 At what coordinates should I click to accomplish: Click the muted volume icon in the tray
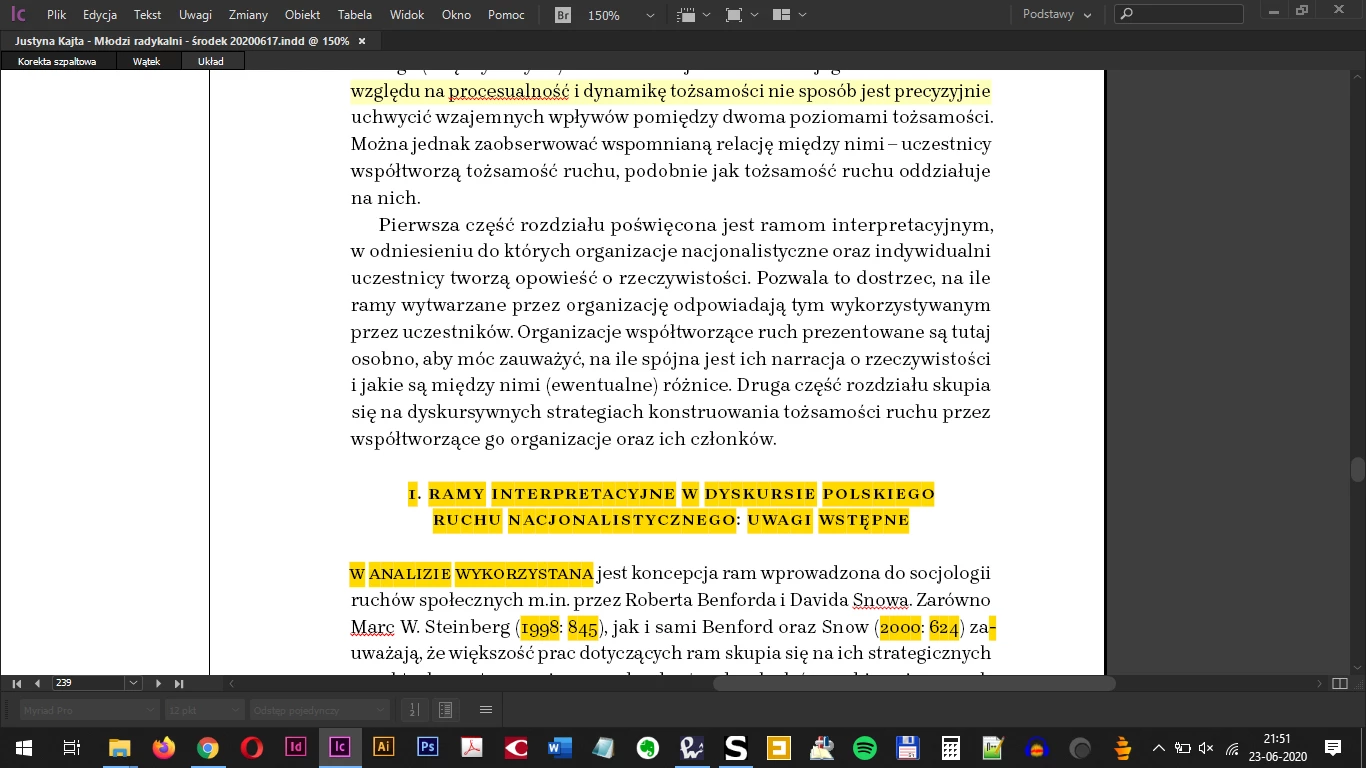point(1206,747)
